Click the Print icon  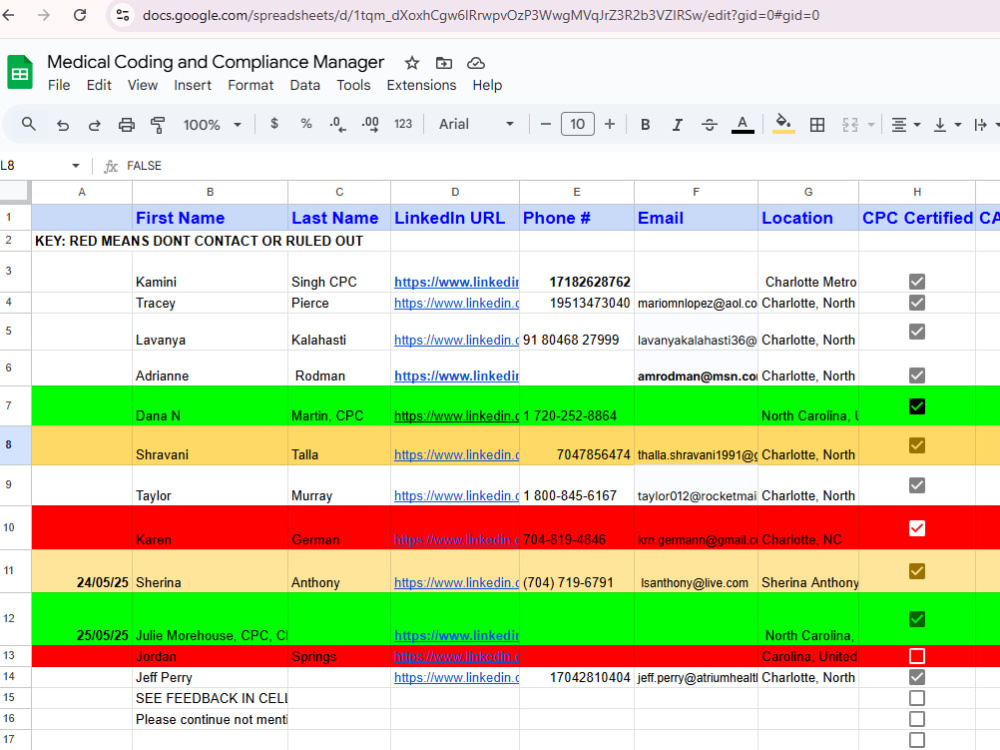(x=126, y=124)
